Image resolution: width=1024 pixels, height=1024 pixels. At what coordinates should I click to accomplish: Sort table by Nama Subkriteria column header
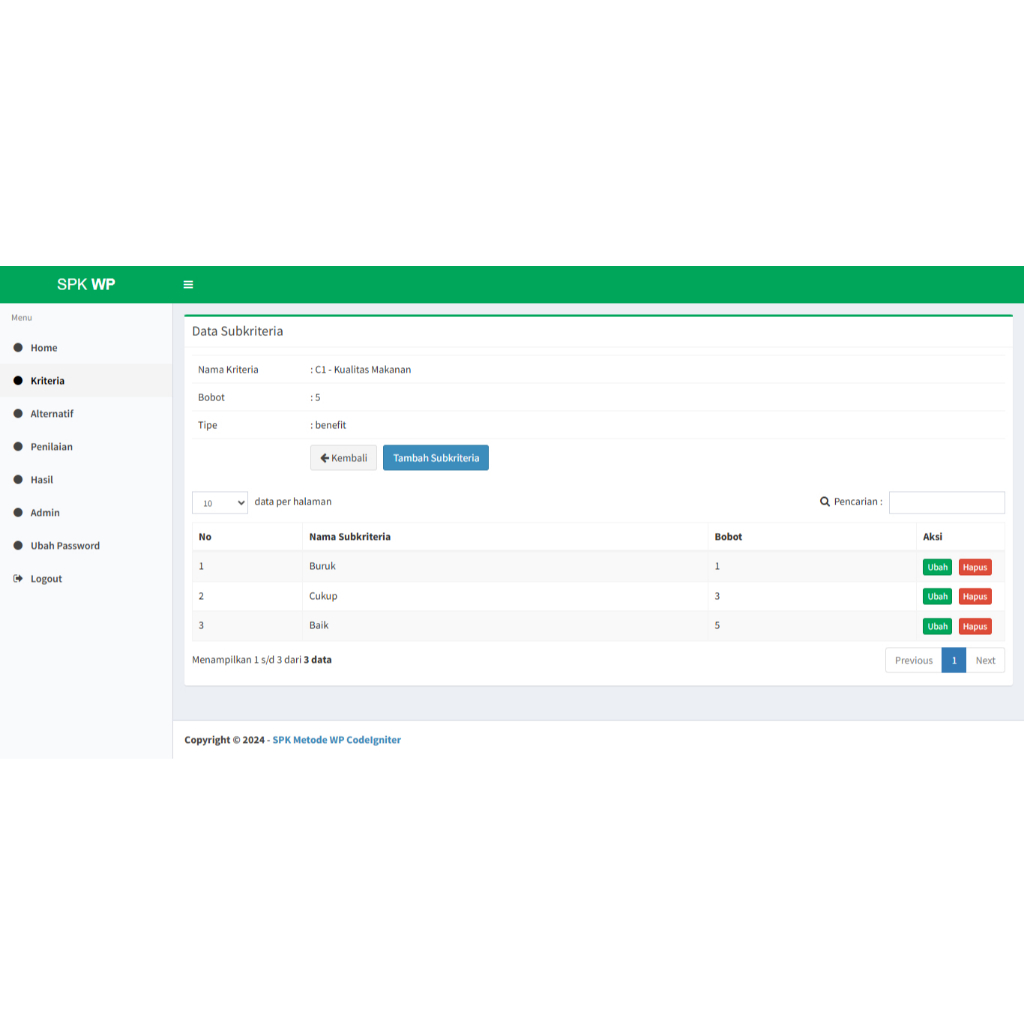click(x=350, y=537)
